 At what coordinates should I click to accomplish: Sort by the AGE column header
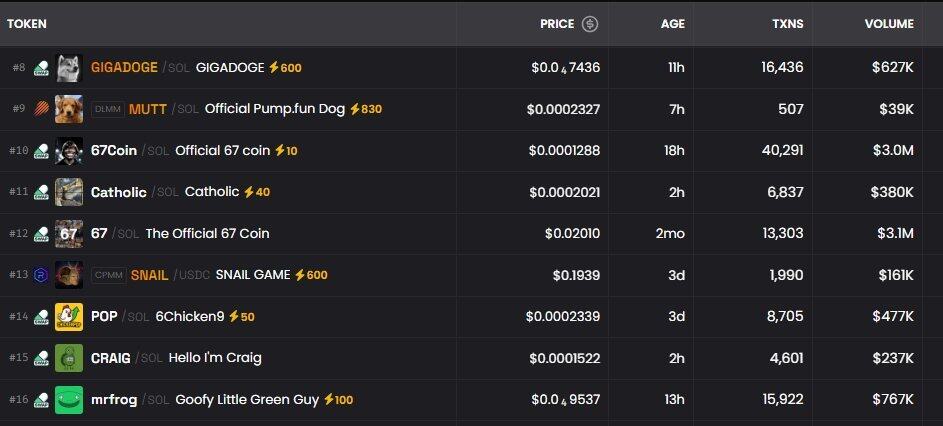(673, 24)
